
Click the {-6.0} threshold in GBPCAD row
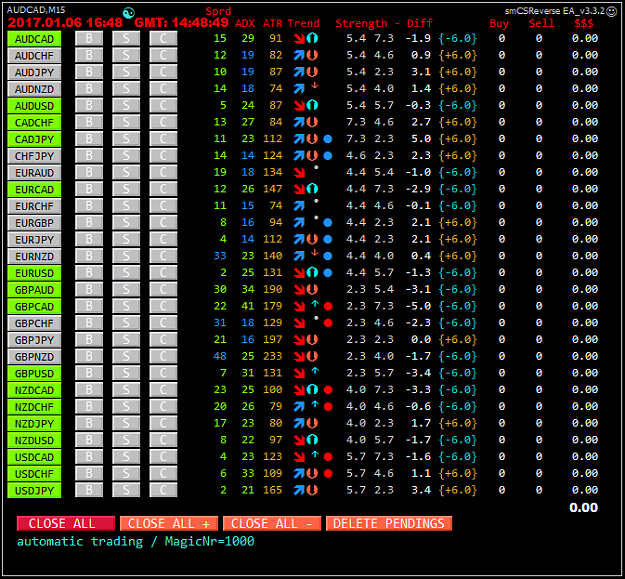pyautogui.click(x=458, y=306)
